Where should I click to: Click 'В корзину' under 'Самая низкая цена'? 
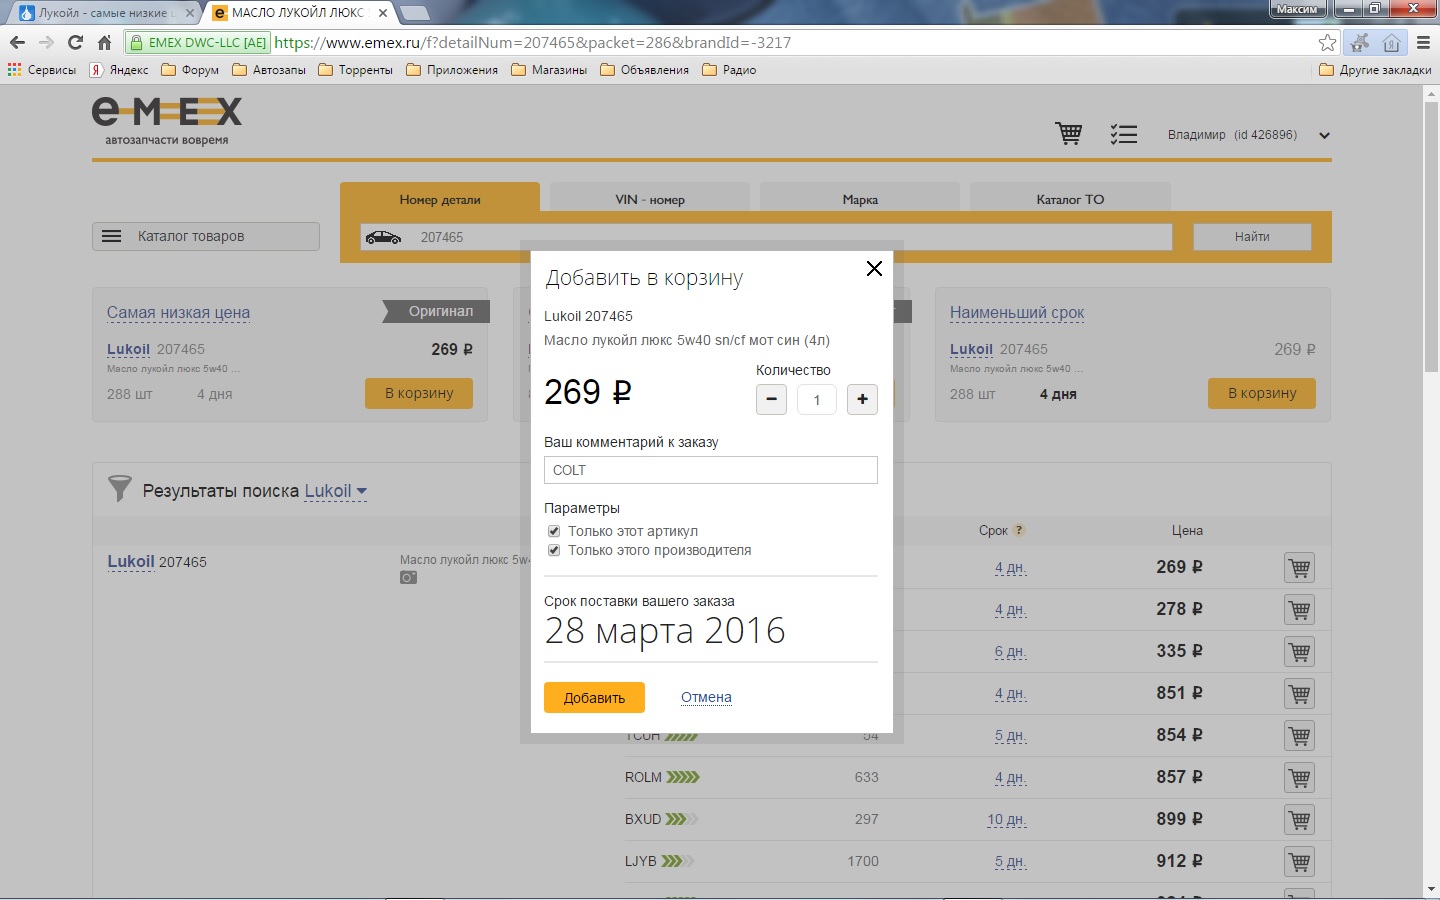point(419,393)
